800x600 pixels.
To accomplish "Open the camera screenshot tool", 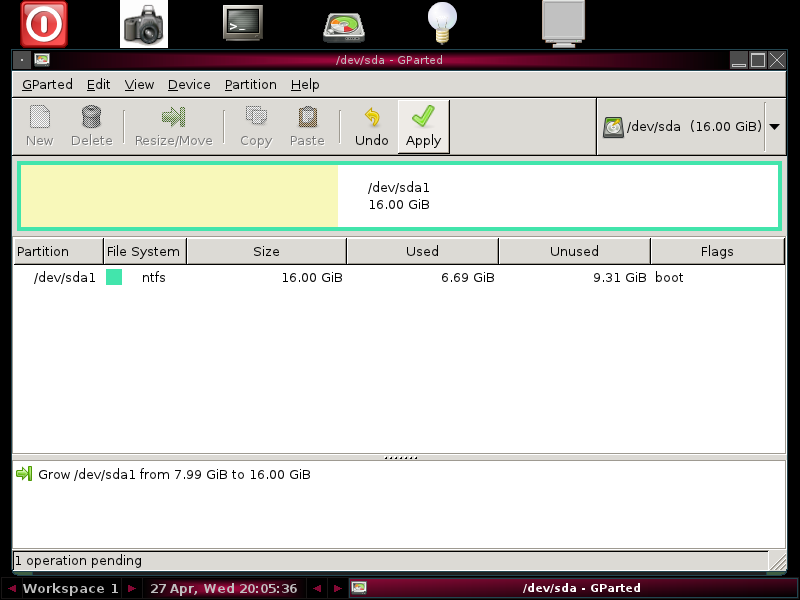I will coord(144,24).
